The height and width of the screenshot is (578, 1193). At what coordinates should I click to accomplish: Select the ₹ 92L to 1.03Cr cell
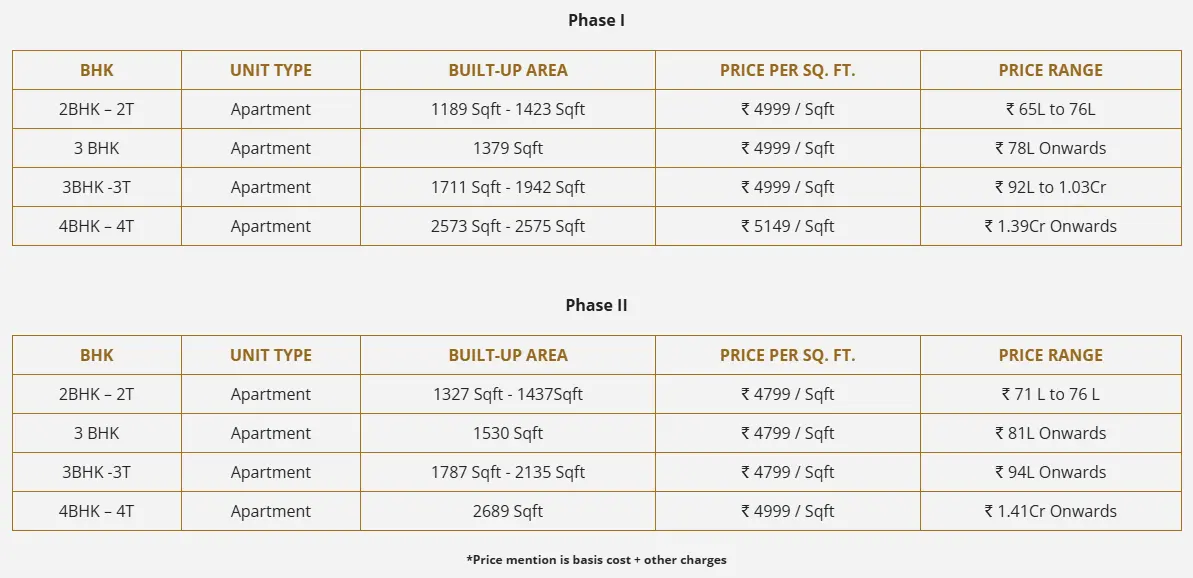(1050, 187)
